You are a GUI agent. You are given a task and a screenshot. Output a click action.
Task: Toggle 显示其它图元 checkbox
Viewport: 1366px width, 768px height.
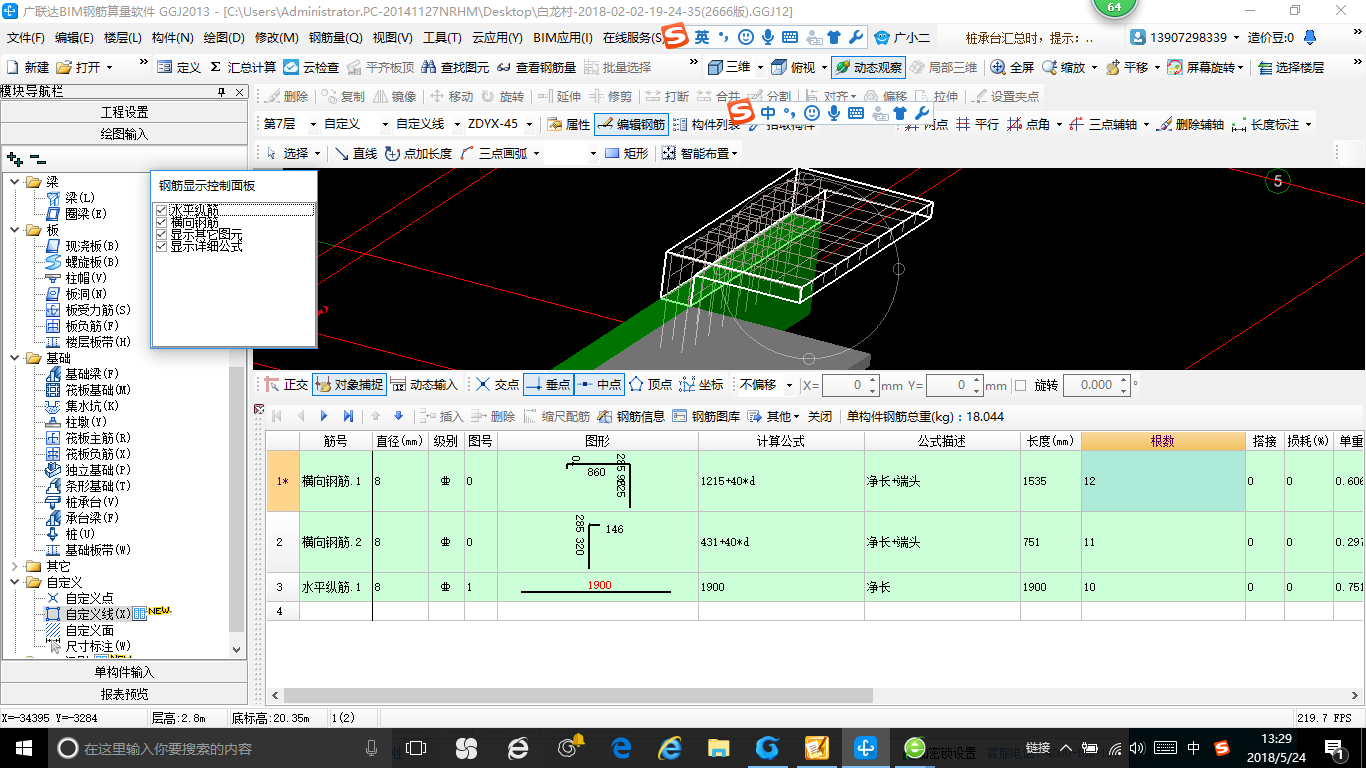[161, 234]
